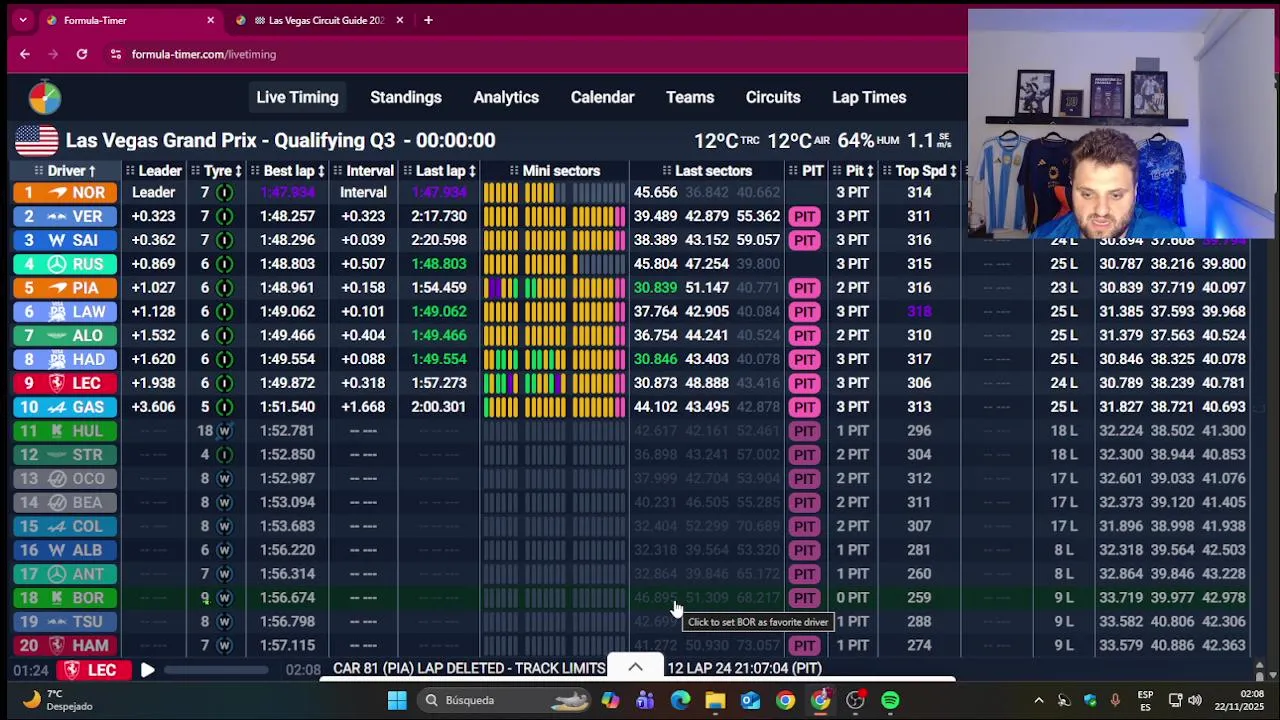Close the Las Vegas Circuit Guide tab
Image resolution: width=1280 pixels, height=720 pixels.
400,20
